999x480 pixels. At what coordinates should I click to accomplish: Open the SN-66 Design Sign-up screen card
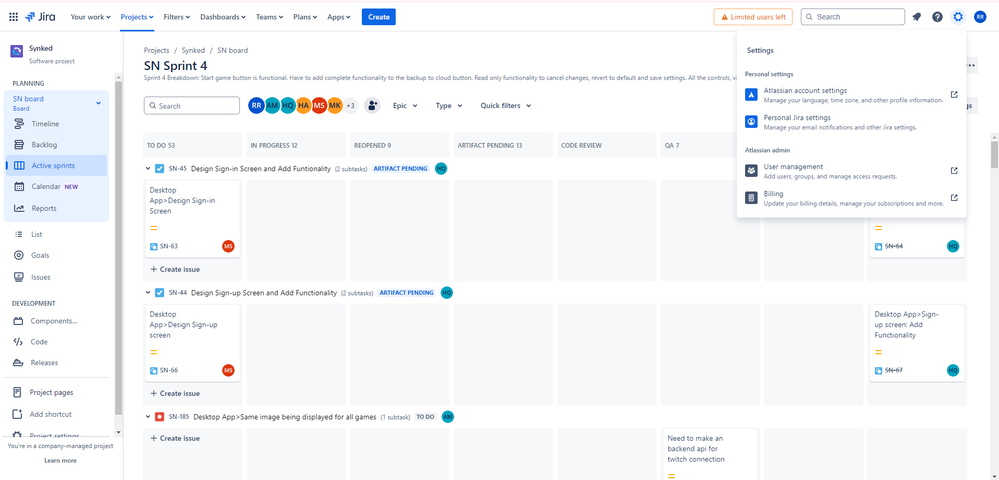(x=192, y=343)
